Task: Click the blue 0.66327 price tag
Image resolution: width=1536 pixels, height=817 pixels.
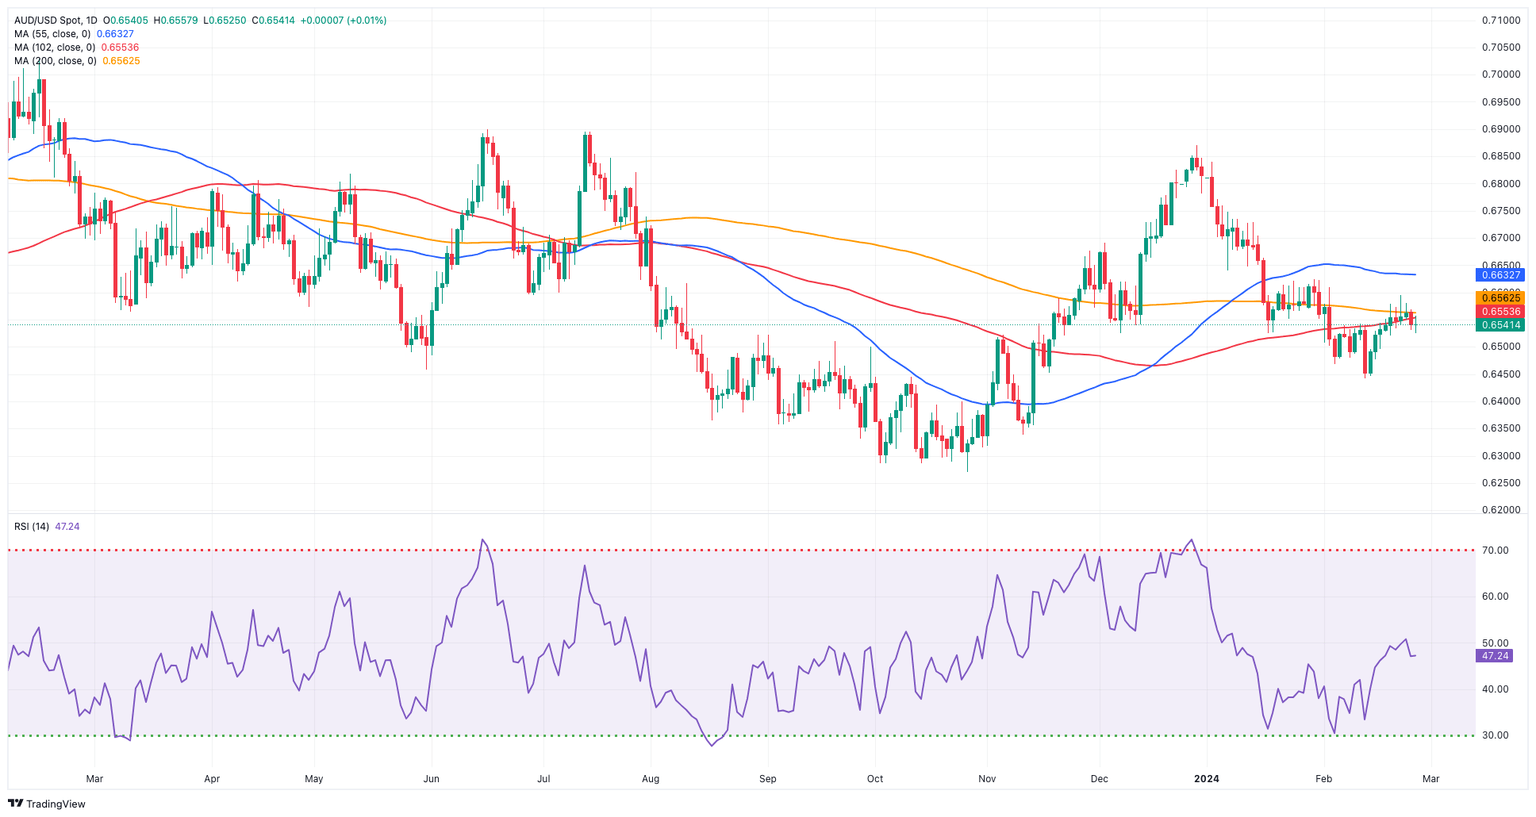Action: [x=1499, y=274]
